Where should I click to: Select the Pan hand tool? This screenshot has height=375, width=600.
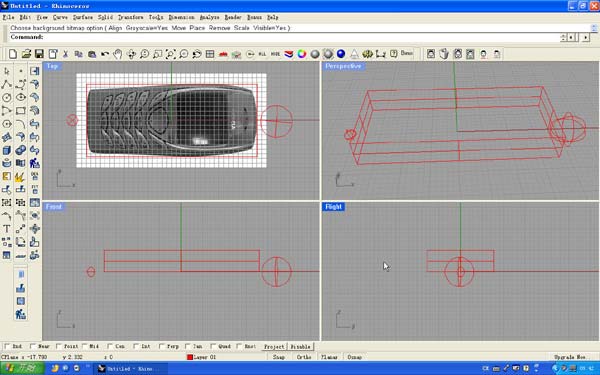coord(118,54)
